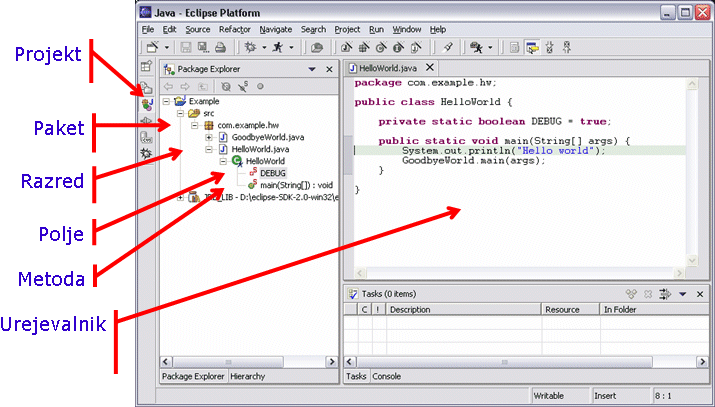
Task: Select the DEBUG field in the tree
Action: tap(273, 173)
